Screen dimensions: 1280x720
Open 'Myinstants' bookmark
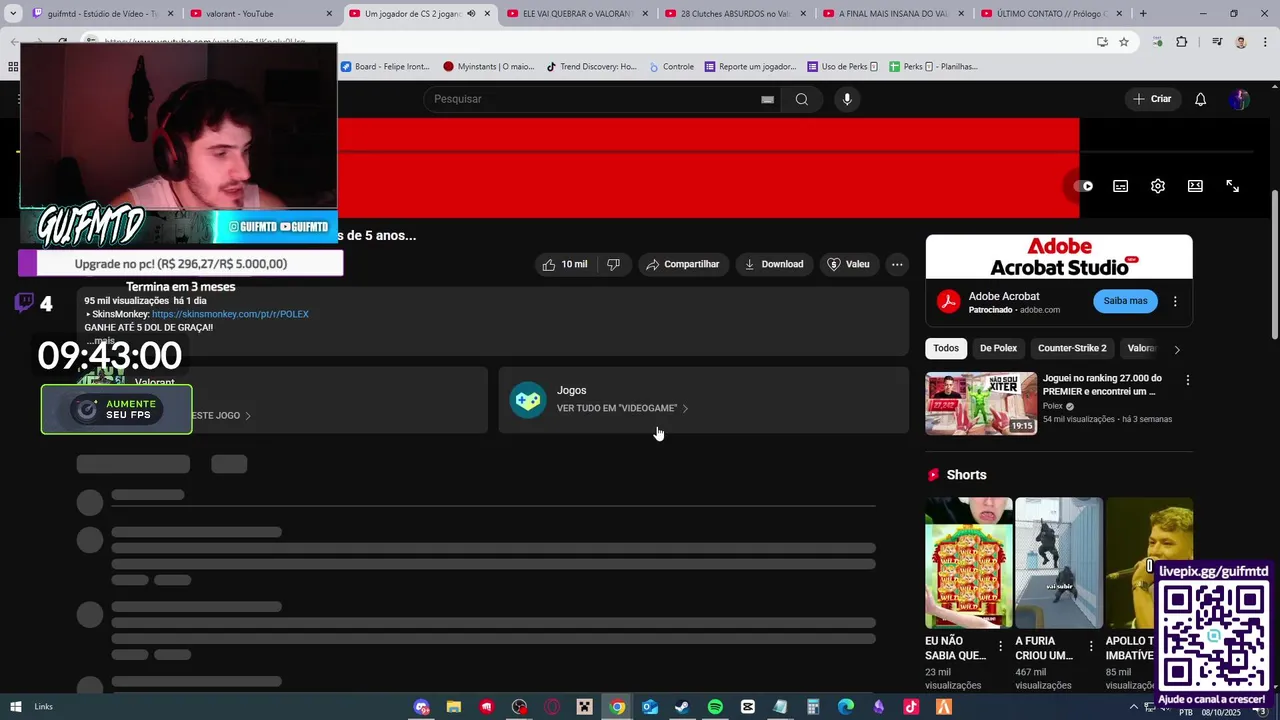pos(489,67)
